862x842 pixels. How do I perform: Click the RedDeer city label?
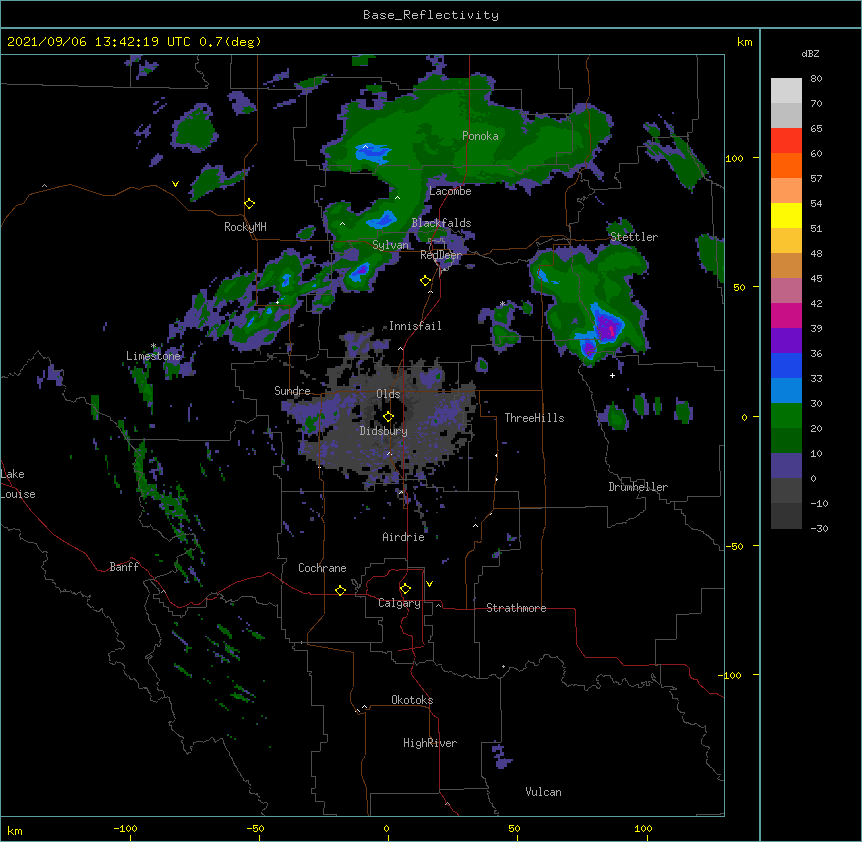pos(441,255)
